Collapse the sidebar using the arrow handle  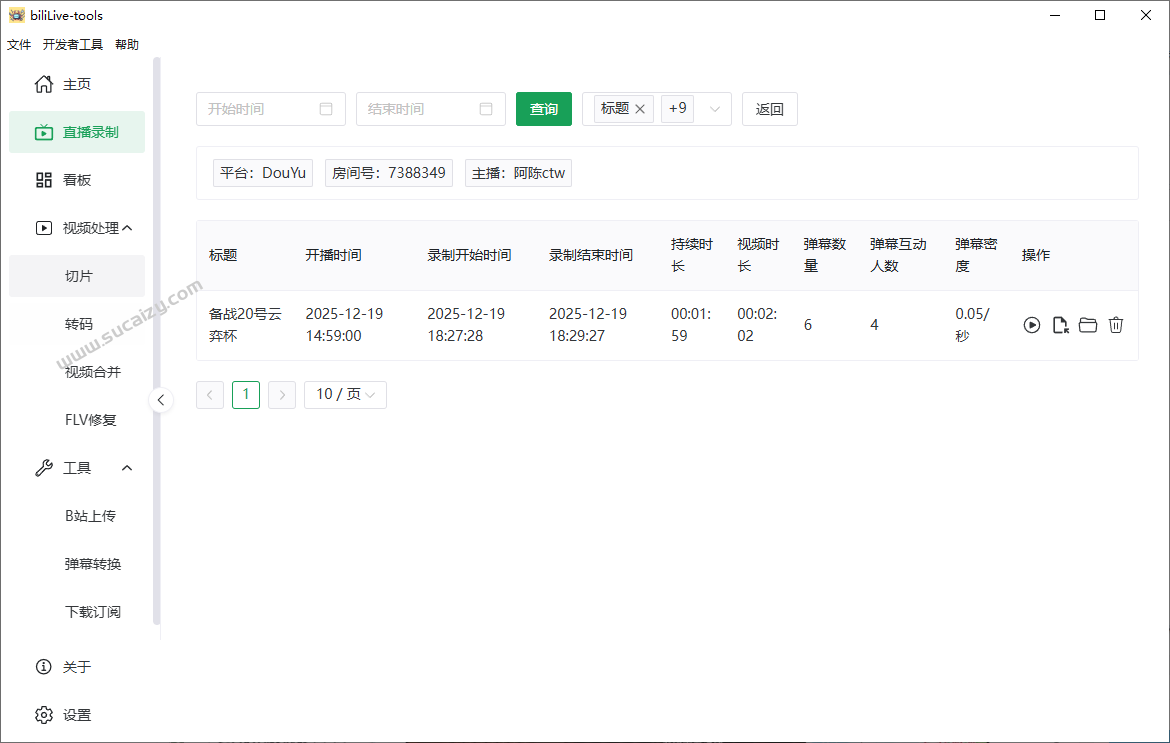coord(161,399)
